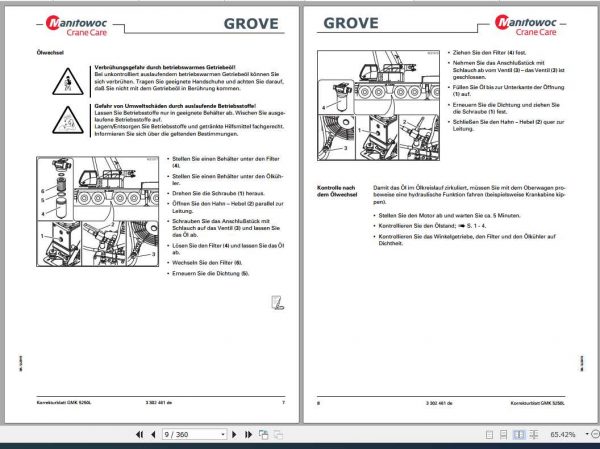Open the zoom level dropdown arrow

coord(587,434)
